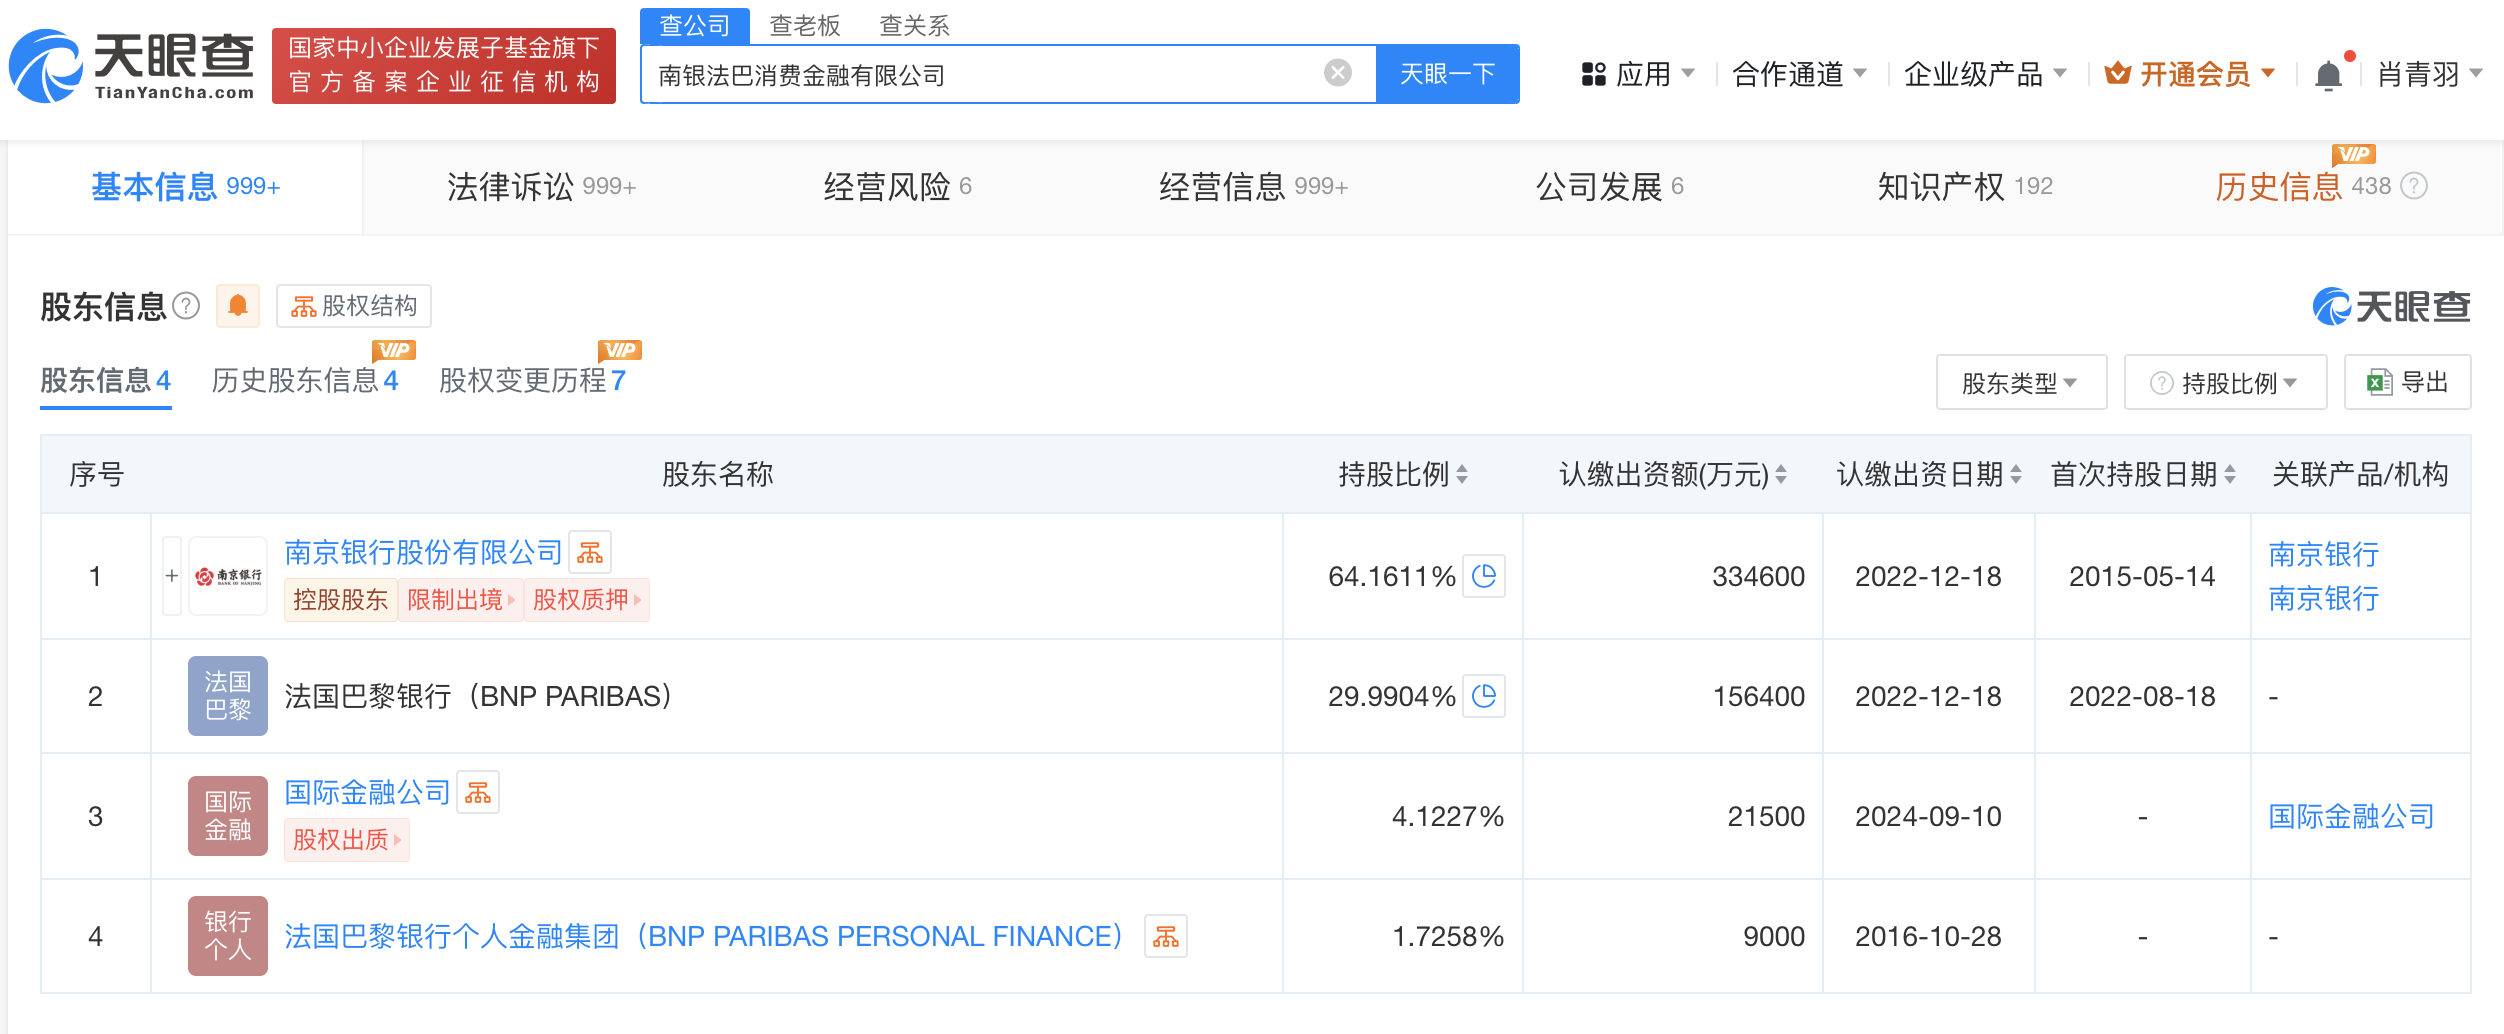Open the 合作通道 dropdown
The image size is (2504, 1034).
coord(1799,74)
